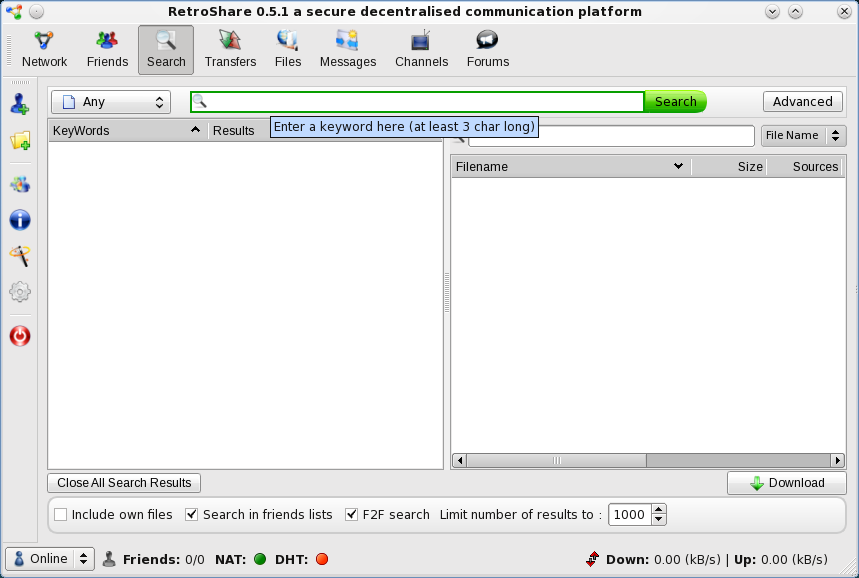
Task: Uncheck F2F search checkbox
Action: (x=351, y=514)
